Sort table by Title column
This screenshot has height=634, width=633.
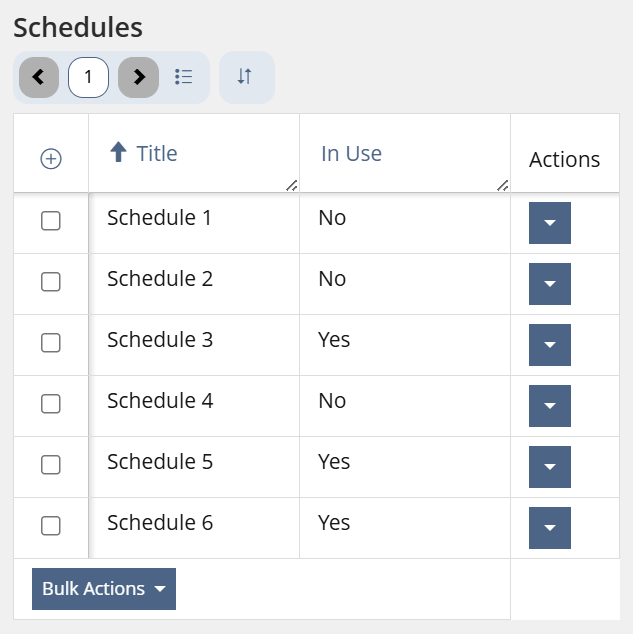157,153
